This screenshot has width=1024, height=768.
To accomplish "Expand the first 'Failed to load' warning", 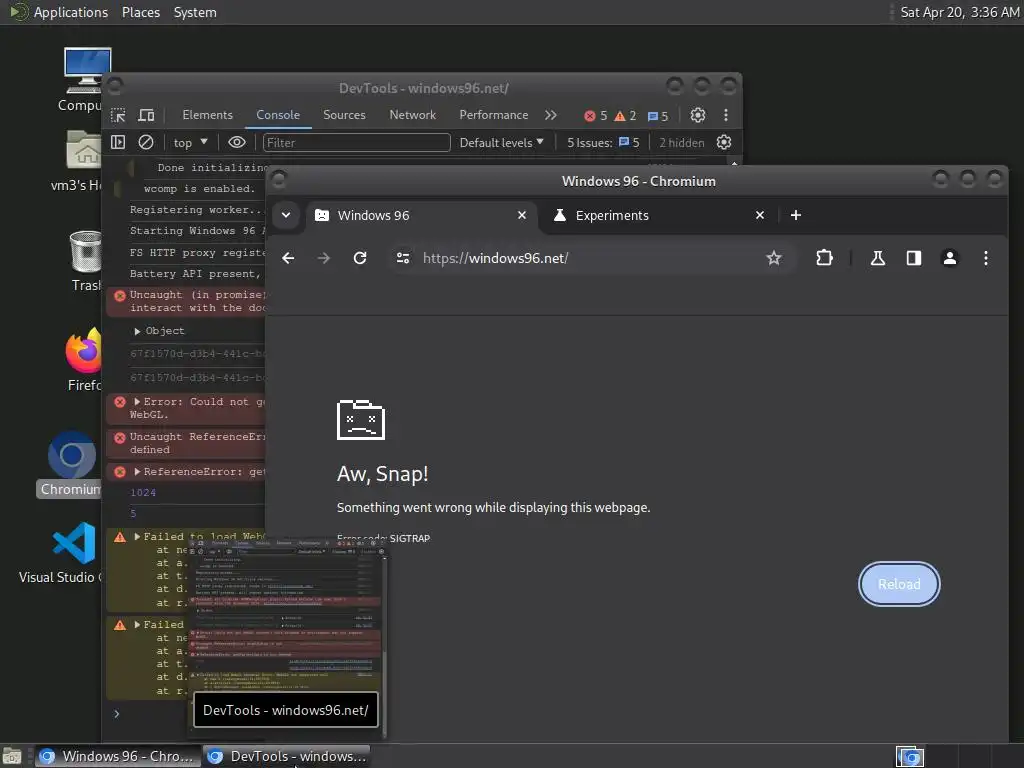I will [x=137, y=537].
